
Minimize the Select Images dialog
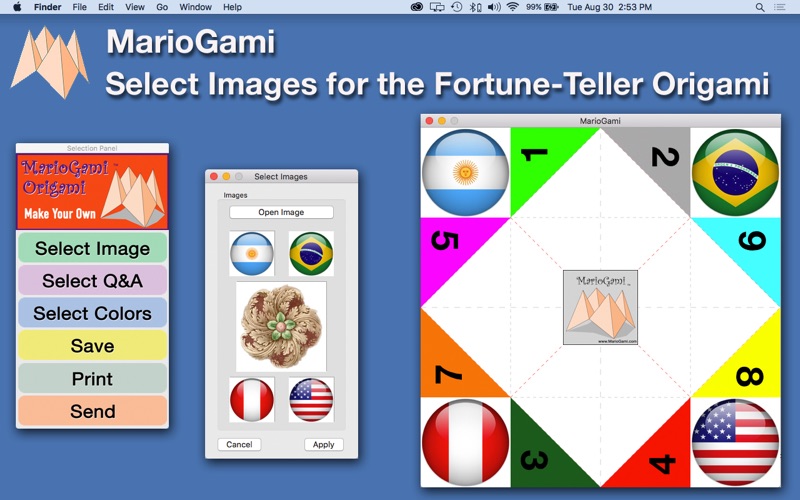click(x=226, y=177)
